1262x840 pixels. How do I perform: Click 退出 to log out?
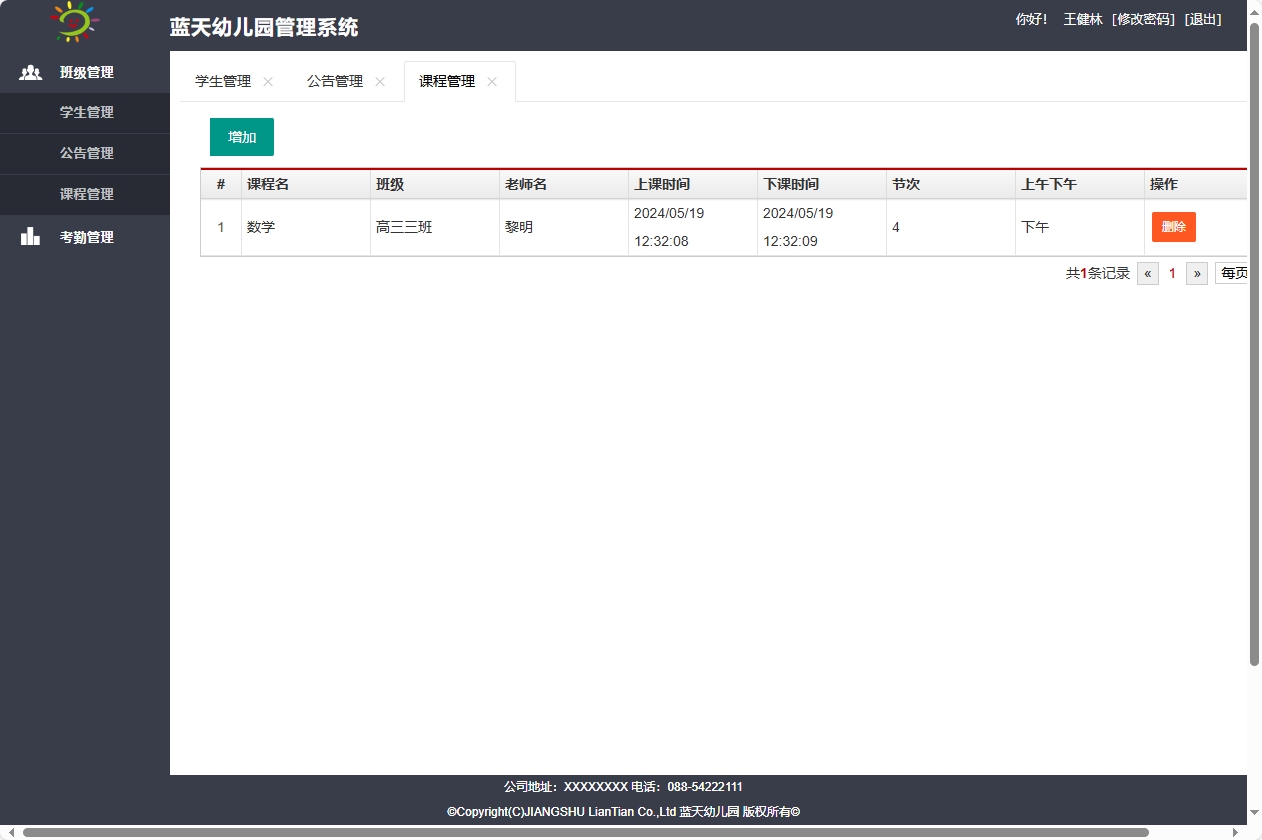tap(1203, 18)
